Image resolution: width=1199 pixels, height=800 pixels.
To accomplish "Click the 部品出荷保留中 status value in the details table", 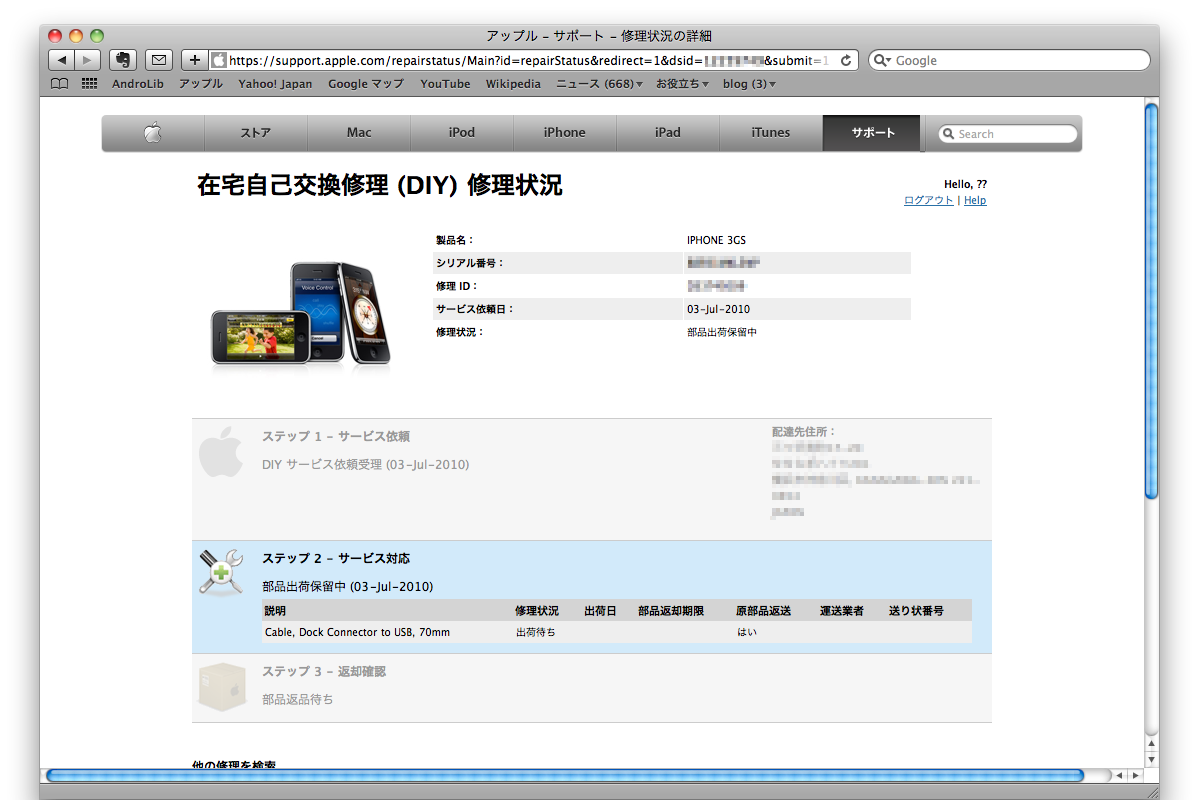I will 722,332.
